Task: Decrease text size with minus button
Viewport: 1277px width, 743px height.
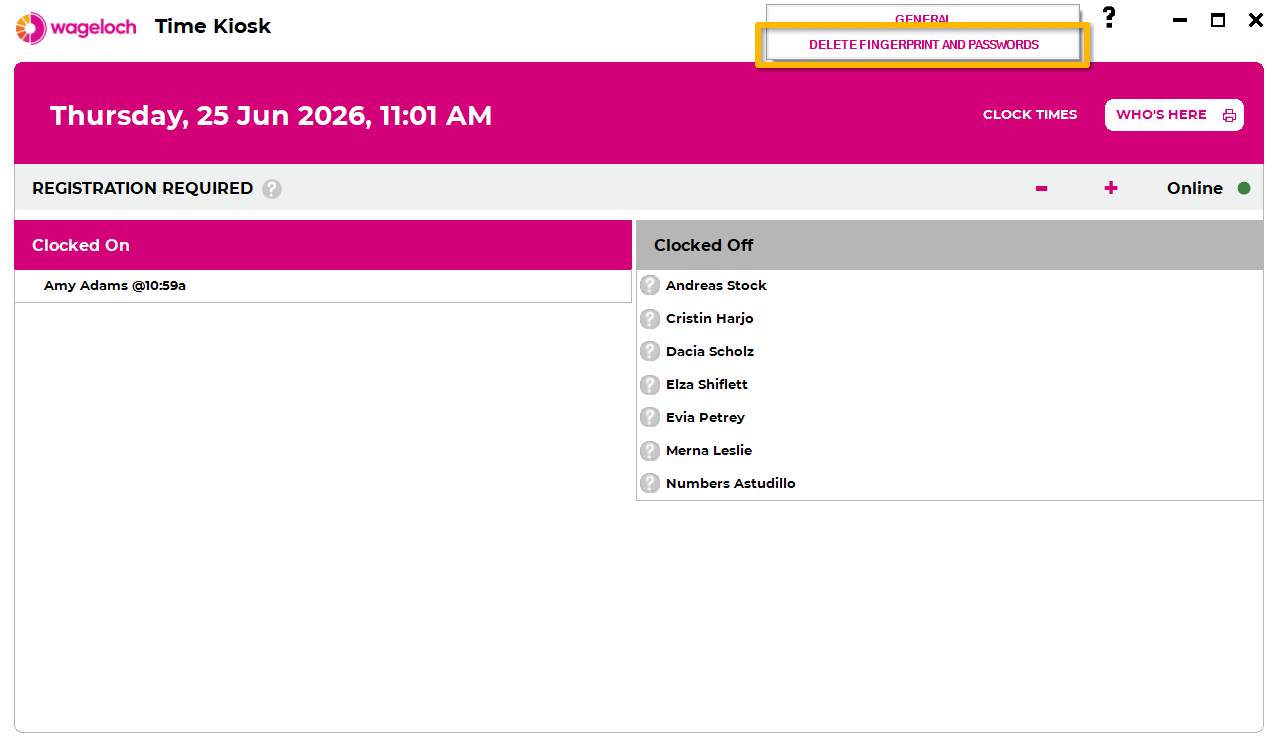Action: [x=1041, y=188]
